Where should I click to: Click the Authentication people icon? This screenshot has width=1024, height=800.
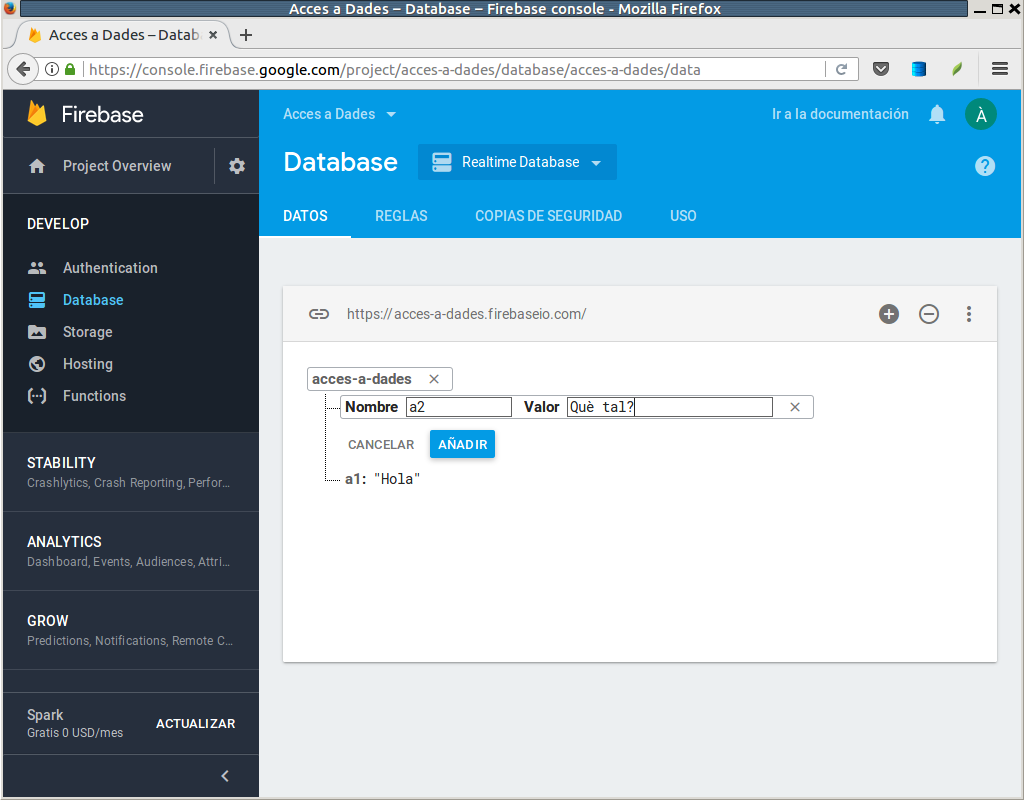(x=37, y=268)
